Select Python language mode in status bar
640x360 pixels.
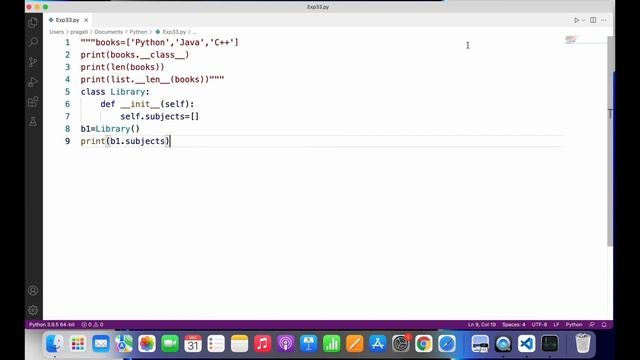pyautogui.click(x=574, y=324)
